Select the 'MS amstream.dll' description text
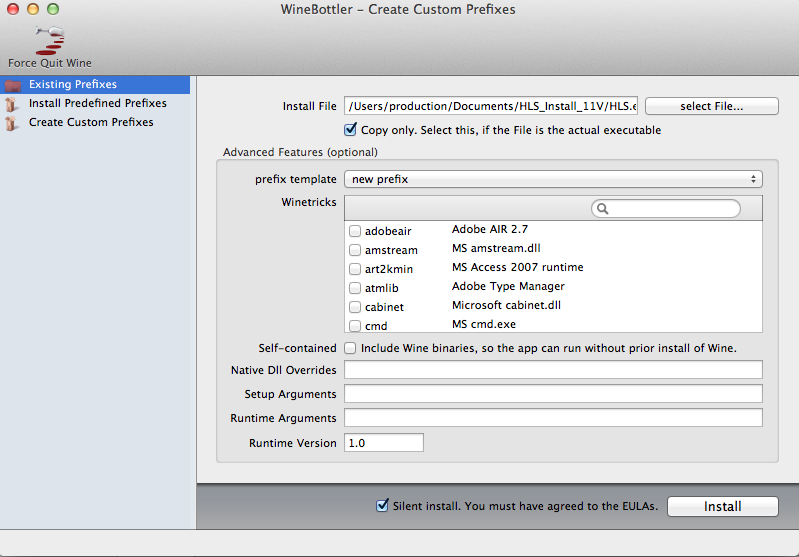799x557 pixels. (x=496, y=248)
